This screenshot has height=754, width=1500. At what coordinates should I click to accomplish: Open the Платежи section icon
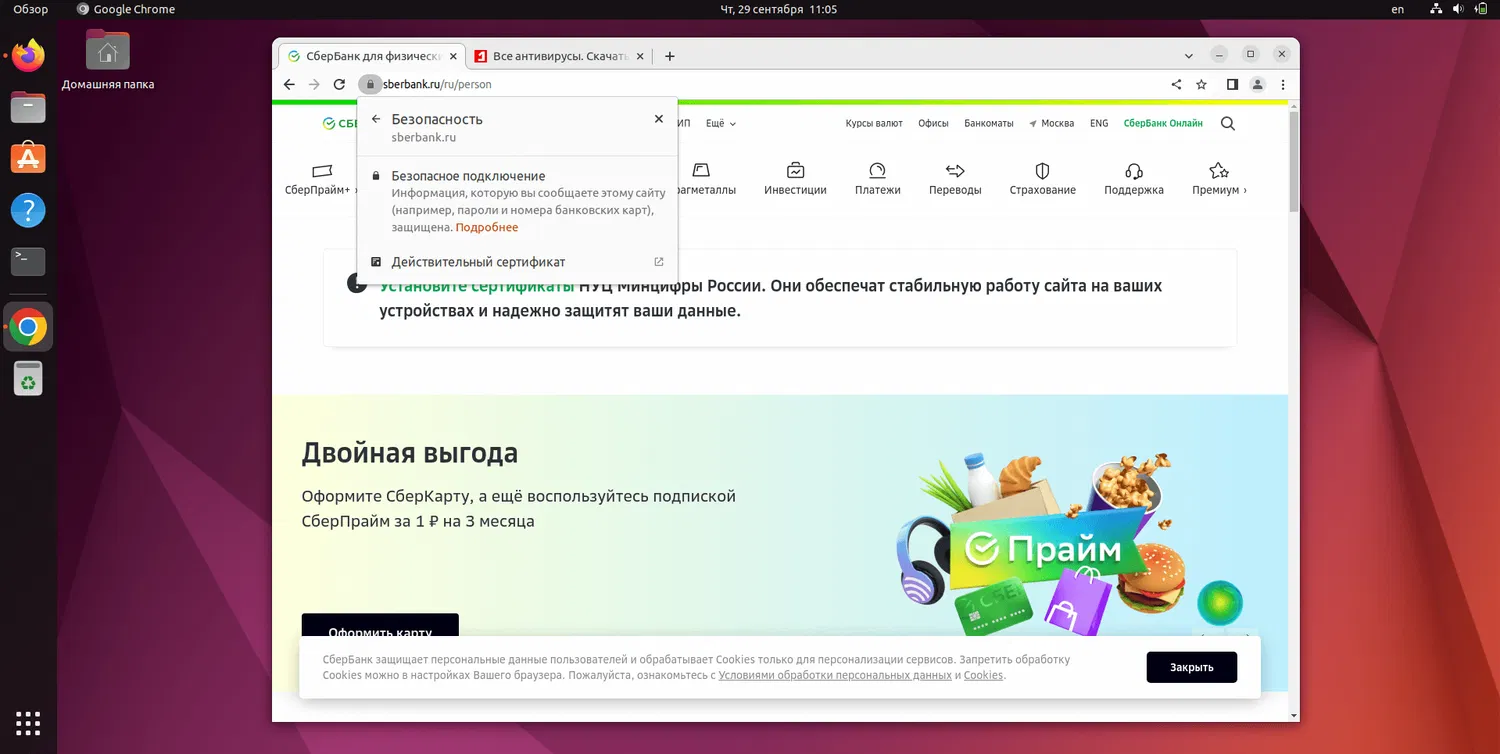click(x=878, y=170)
